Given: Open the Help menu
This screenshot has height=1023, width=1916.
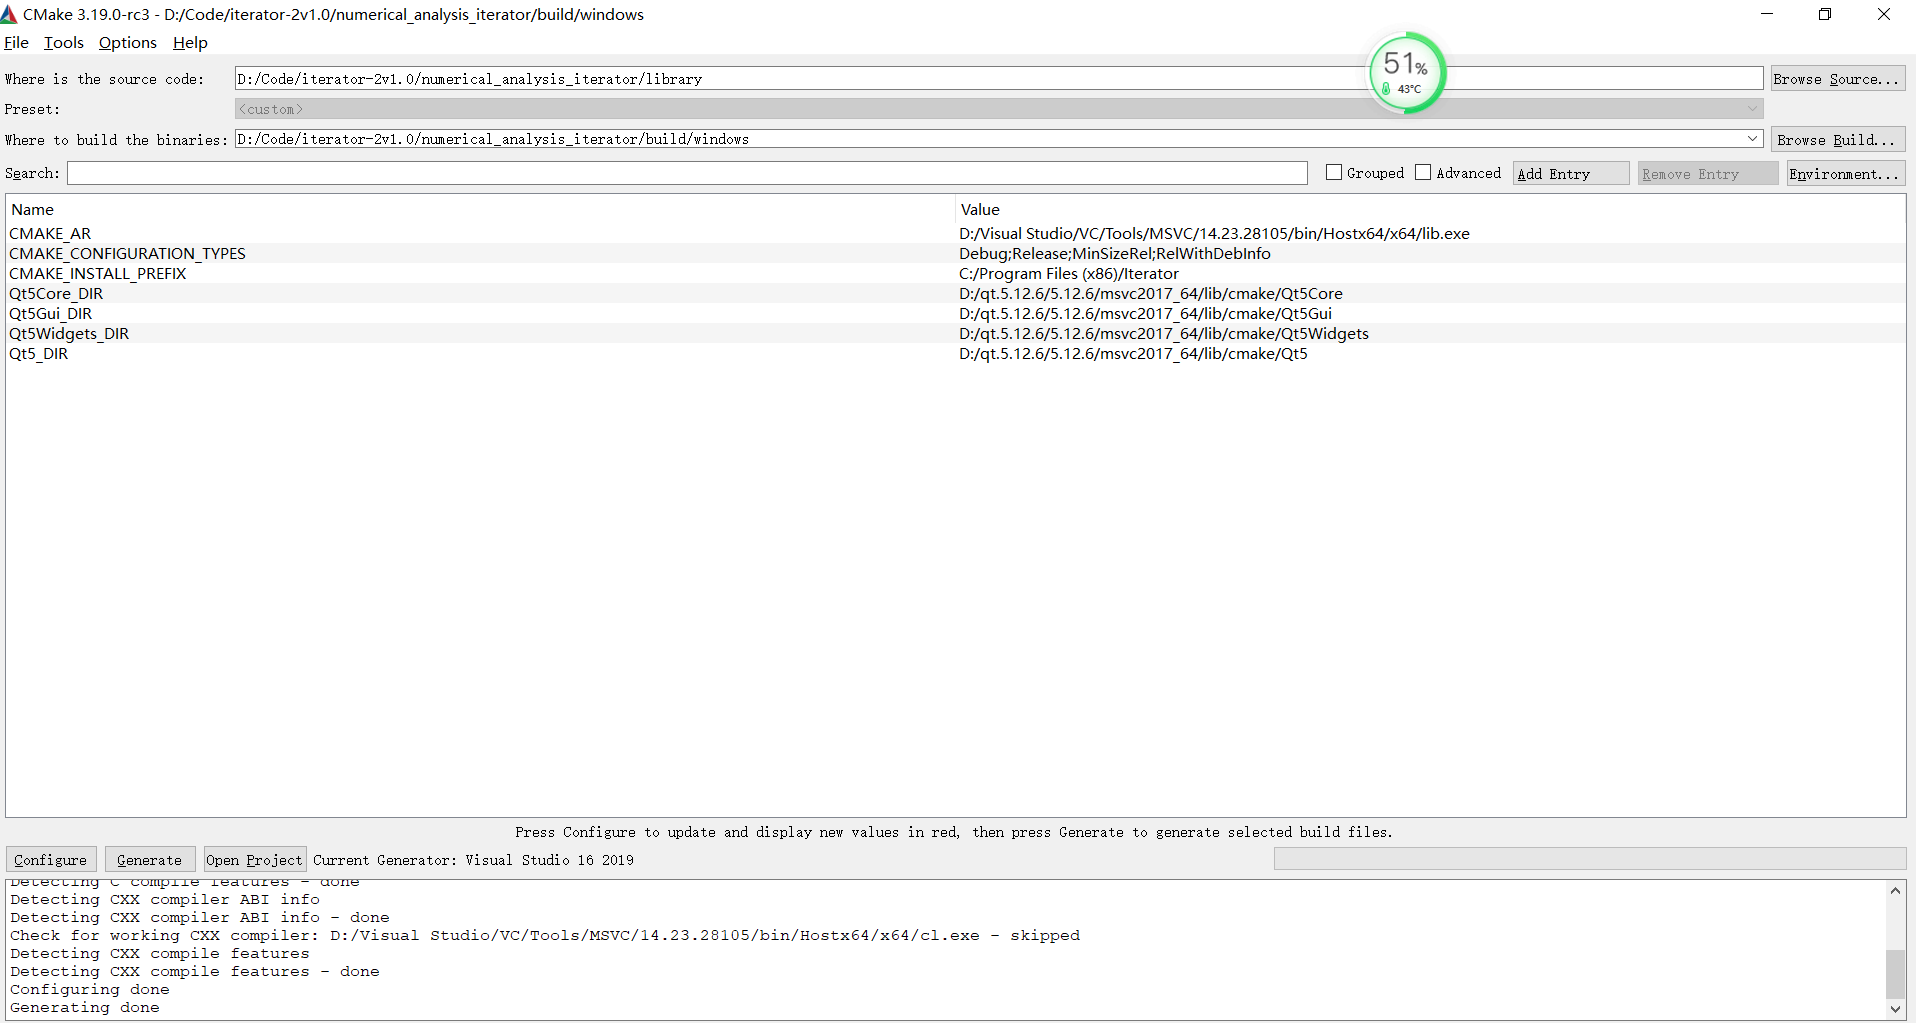Looking at the screenshot, I should coord(190,42).
